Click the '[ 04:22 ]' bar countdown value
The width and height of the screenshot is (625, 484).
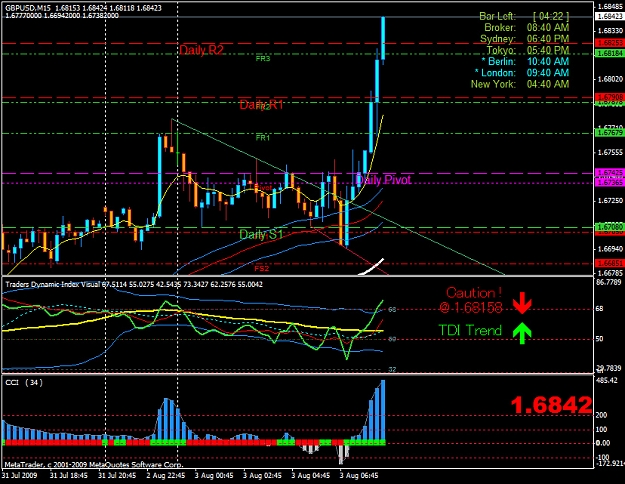click(x=551, y=16)
